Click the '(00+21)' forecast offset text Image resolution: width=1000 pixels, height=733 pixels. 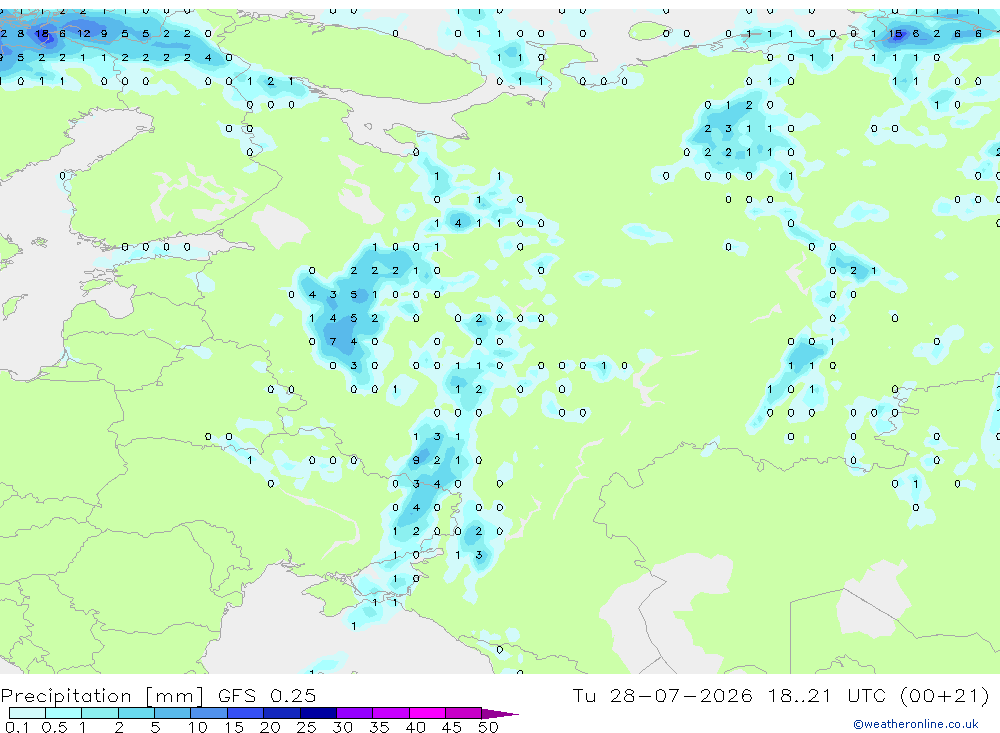[x=945, y=695]
